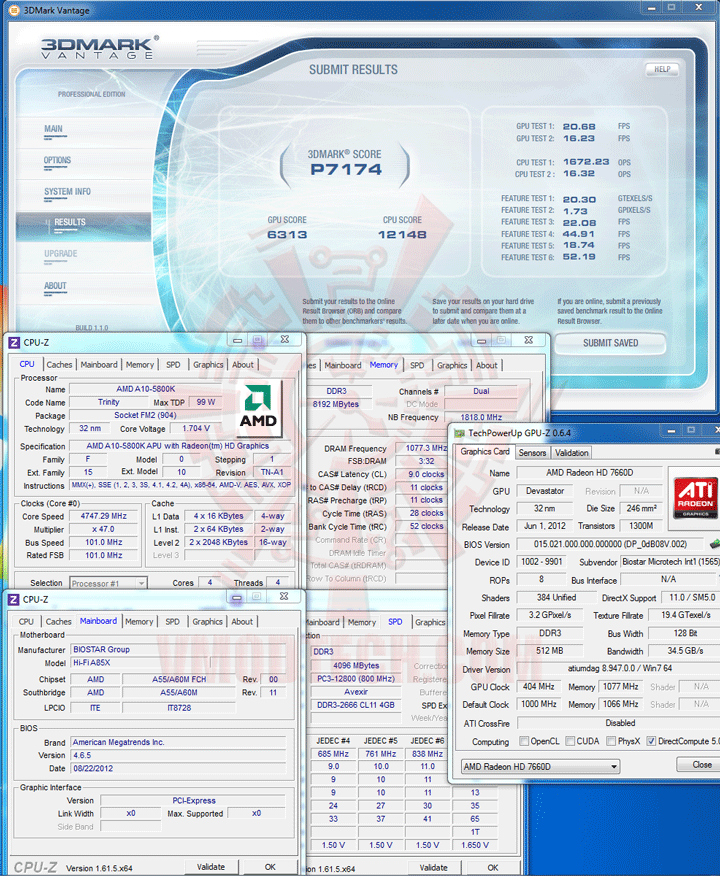Click the motherboard model field Hi-Fi A85X
The width and height of the screenshot is (720, 876).
pyautogui.click(x=141, y=663)
